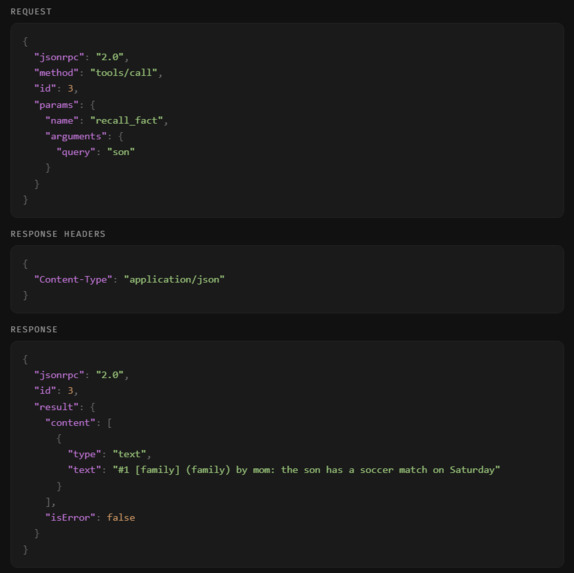Select the RESPONSE HEADERS section heading
574x573 pixels.
pos(58,234)
